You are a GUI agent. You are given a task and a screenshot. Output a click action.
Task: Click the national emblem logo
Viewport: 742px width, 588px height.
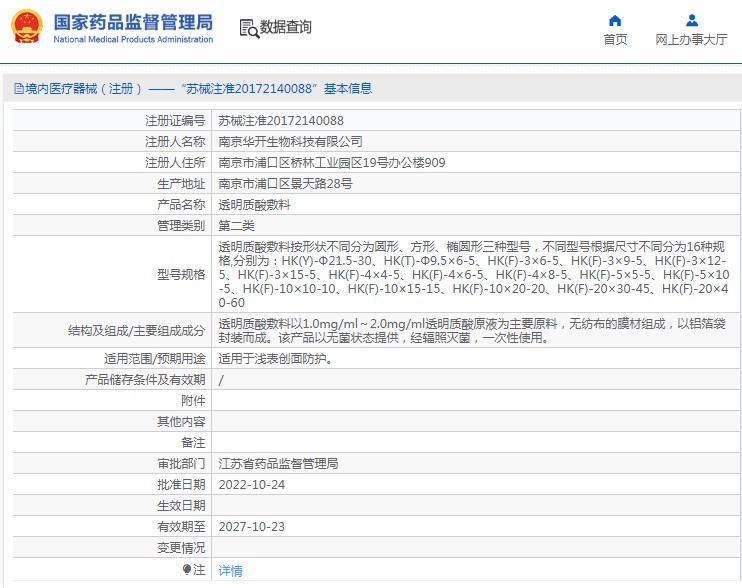tap(27, 26)
